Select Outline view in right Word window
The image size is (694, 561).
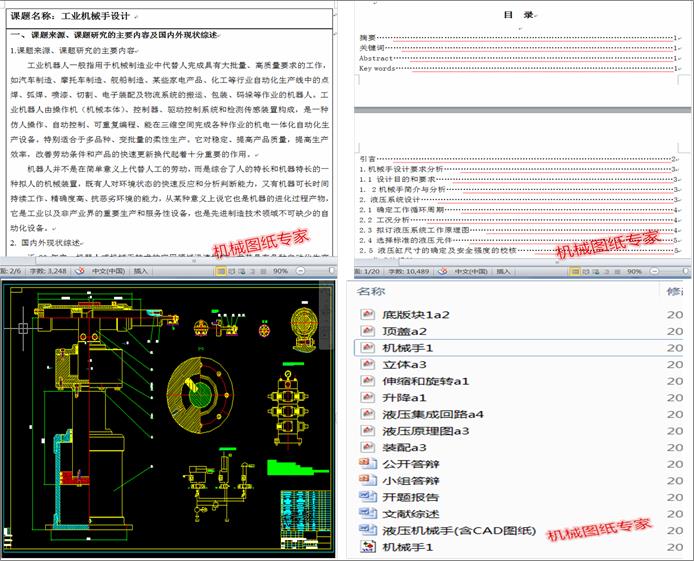[x=607, y=271]
